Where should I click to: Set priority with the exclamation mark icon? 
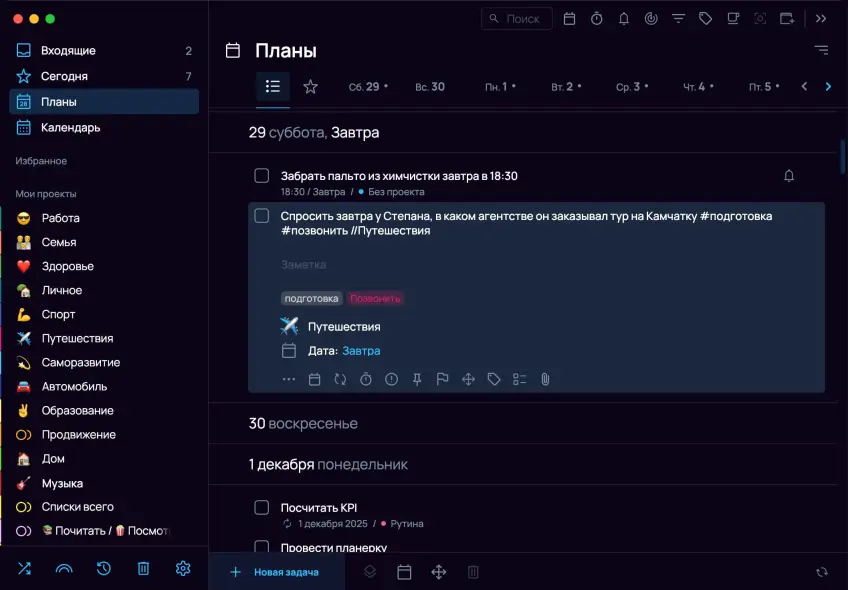pos(391,379)
